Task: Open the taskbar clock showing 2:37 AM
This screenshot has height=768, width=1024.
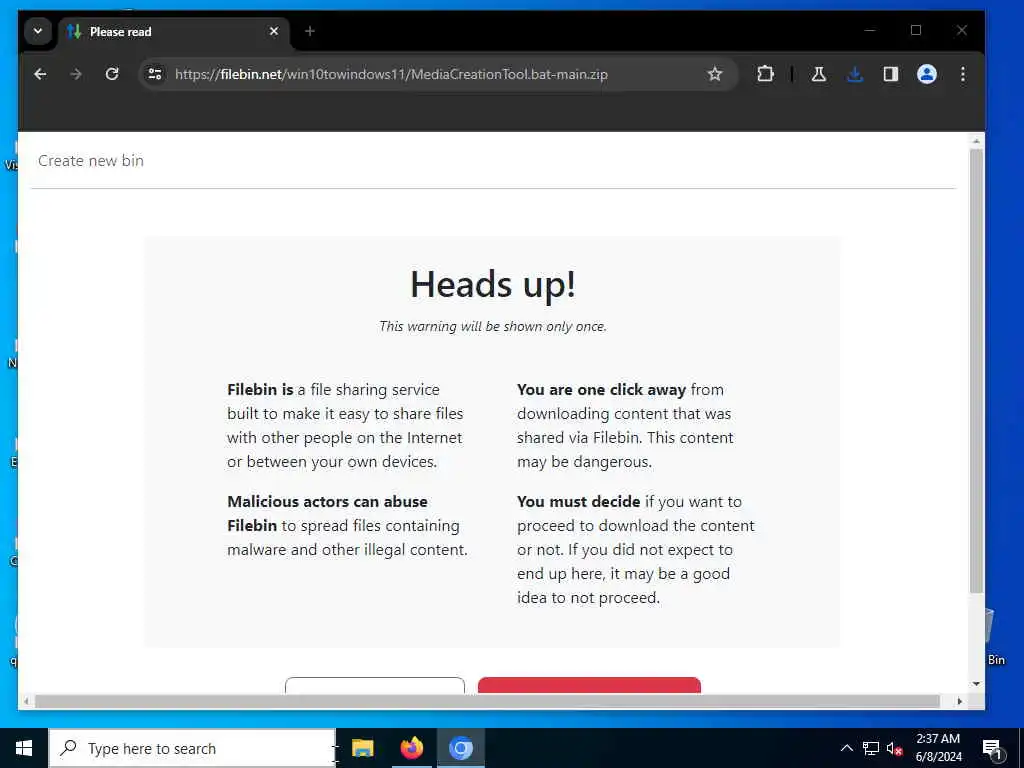Action: pyautogui.click(x=938, y=748)
